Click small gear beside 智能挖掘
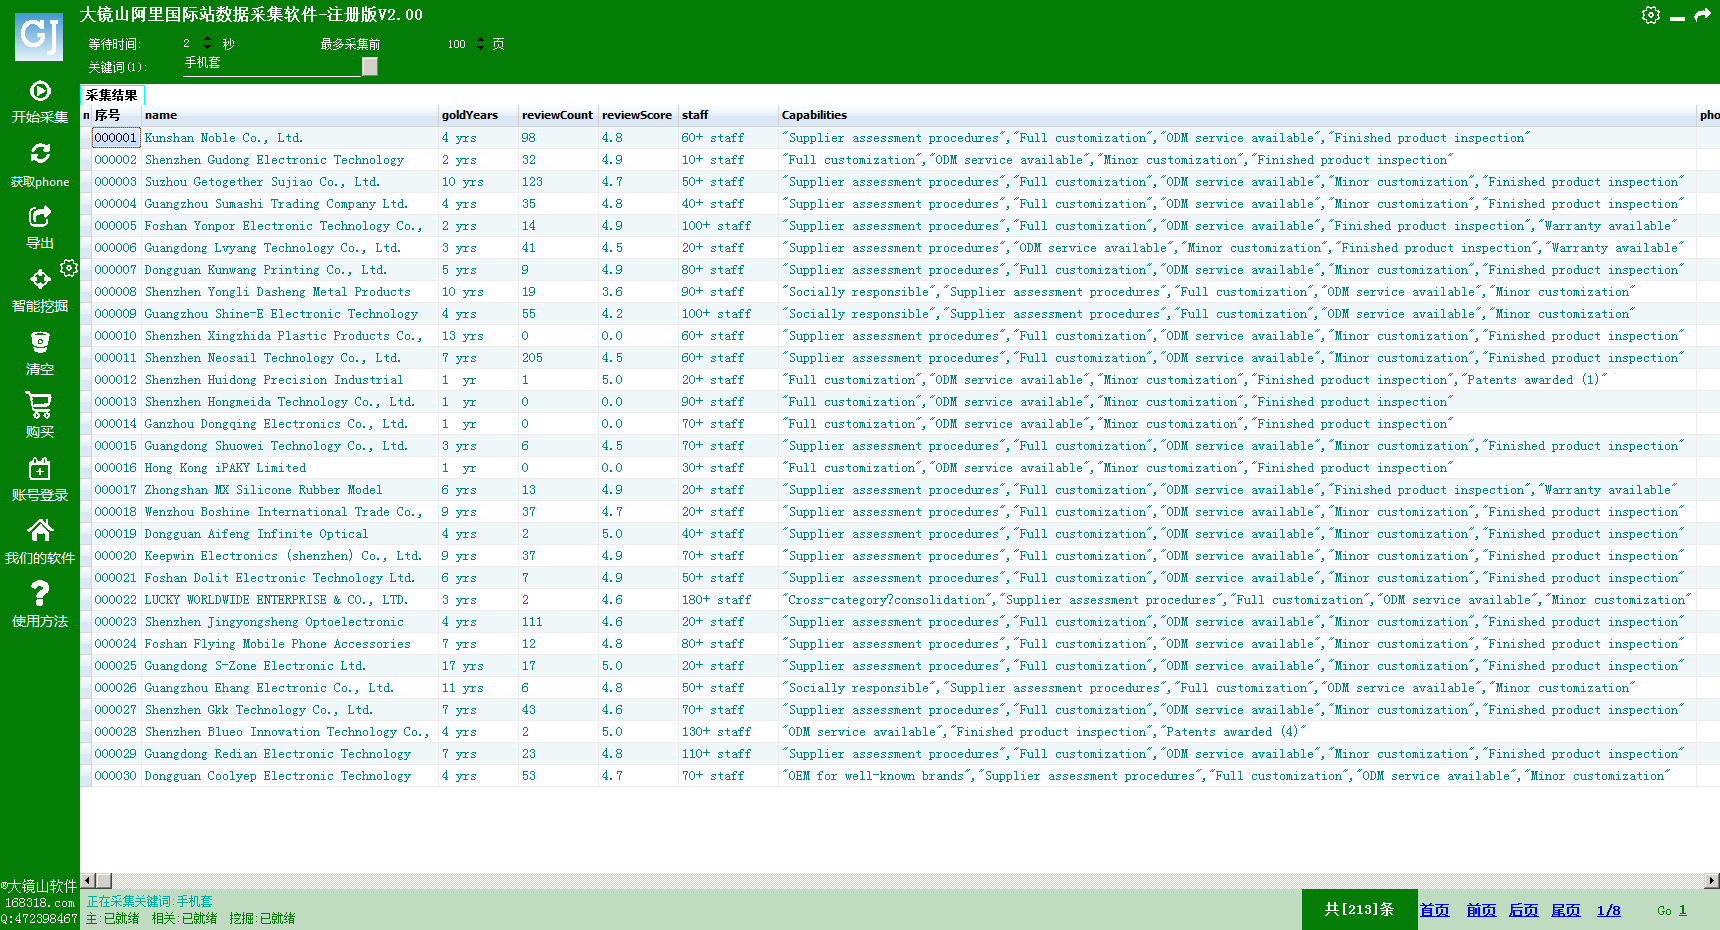The image size is (1720, 930). tap(69, 268)
